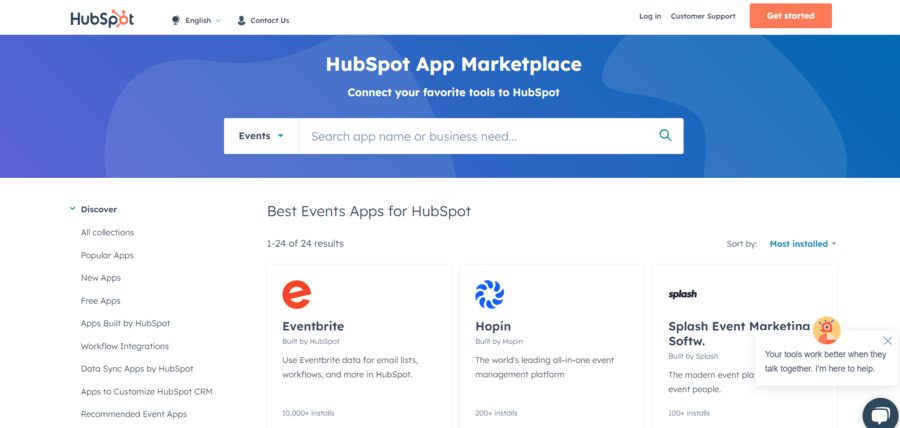This screenshot has width=900, height=428.
Task: Click the 'Sort by:' label
Action: pyautogui.click(x=742, y=244)
